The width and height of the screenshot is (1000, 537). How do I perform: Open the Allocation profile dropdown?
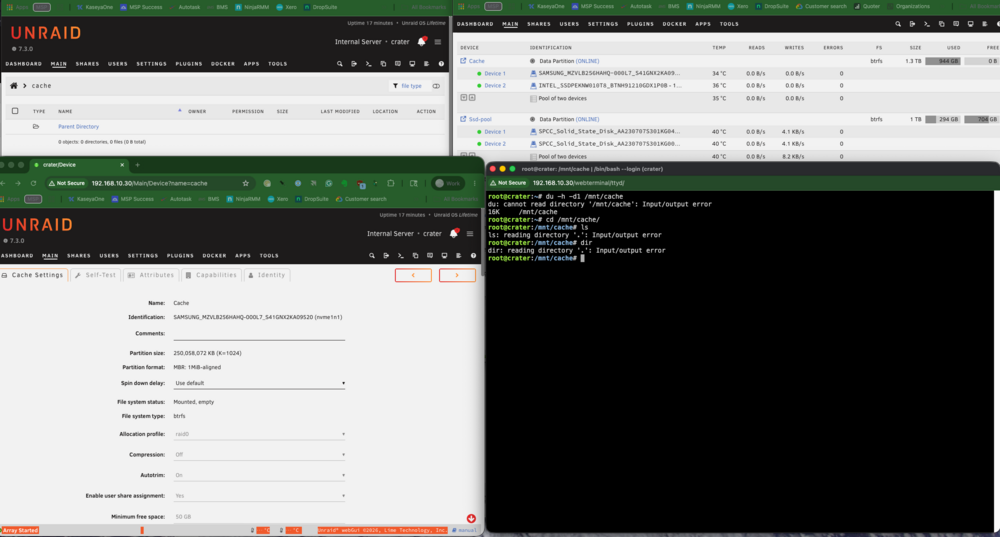click(260, 434)
